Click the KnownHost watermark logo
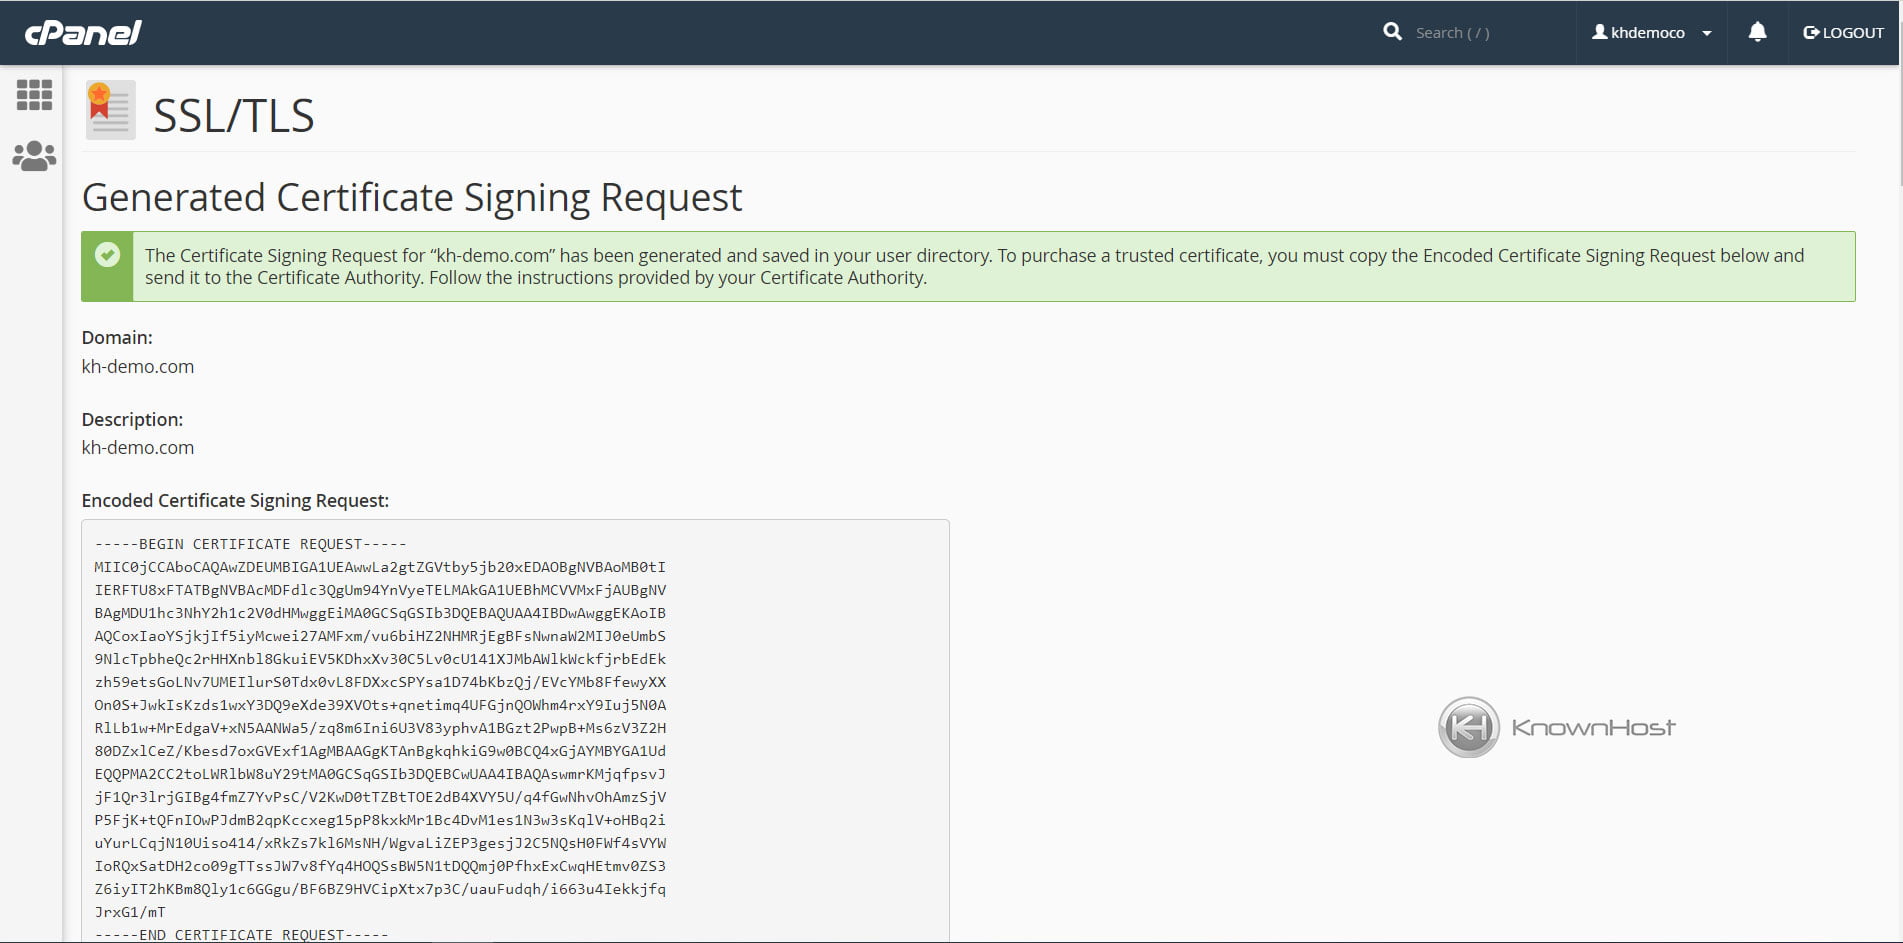Viewport: 1903px width, 943px height. [x=1554, y=727]
